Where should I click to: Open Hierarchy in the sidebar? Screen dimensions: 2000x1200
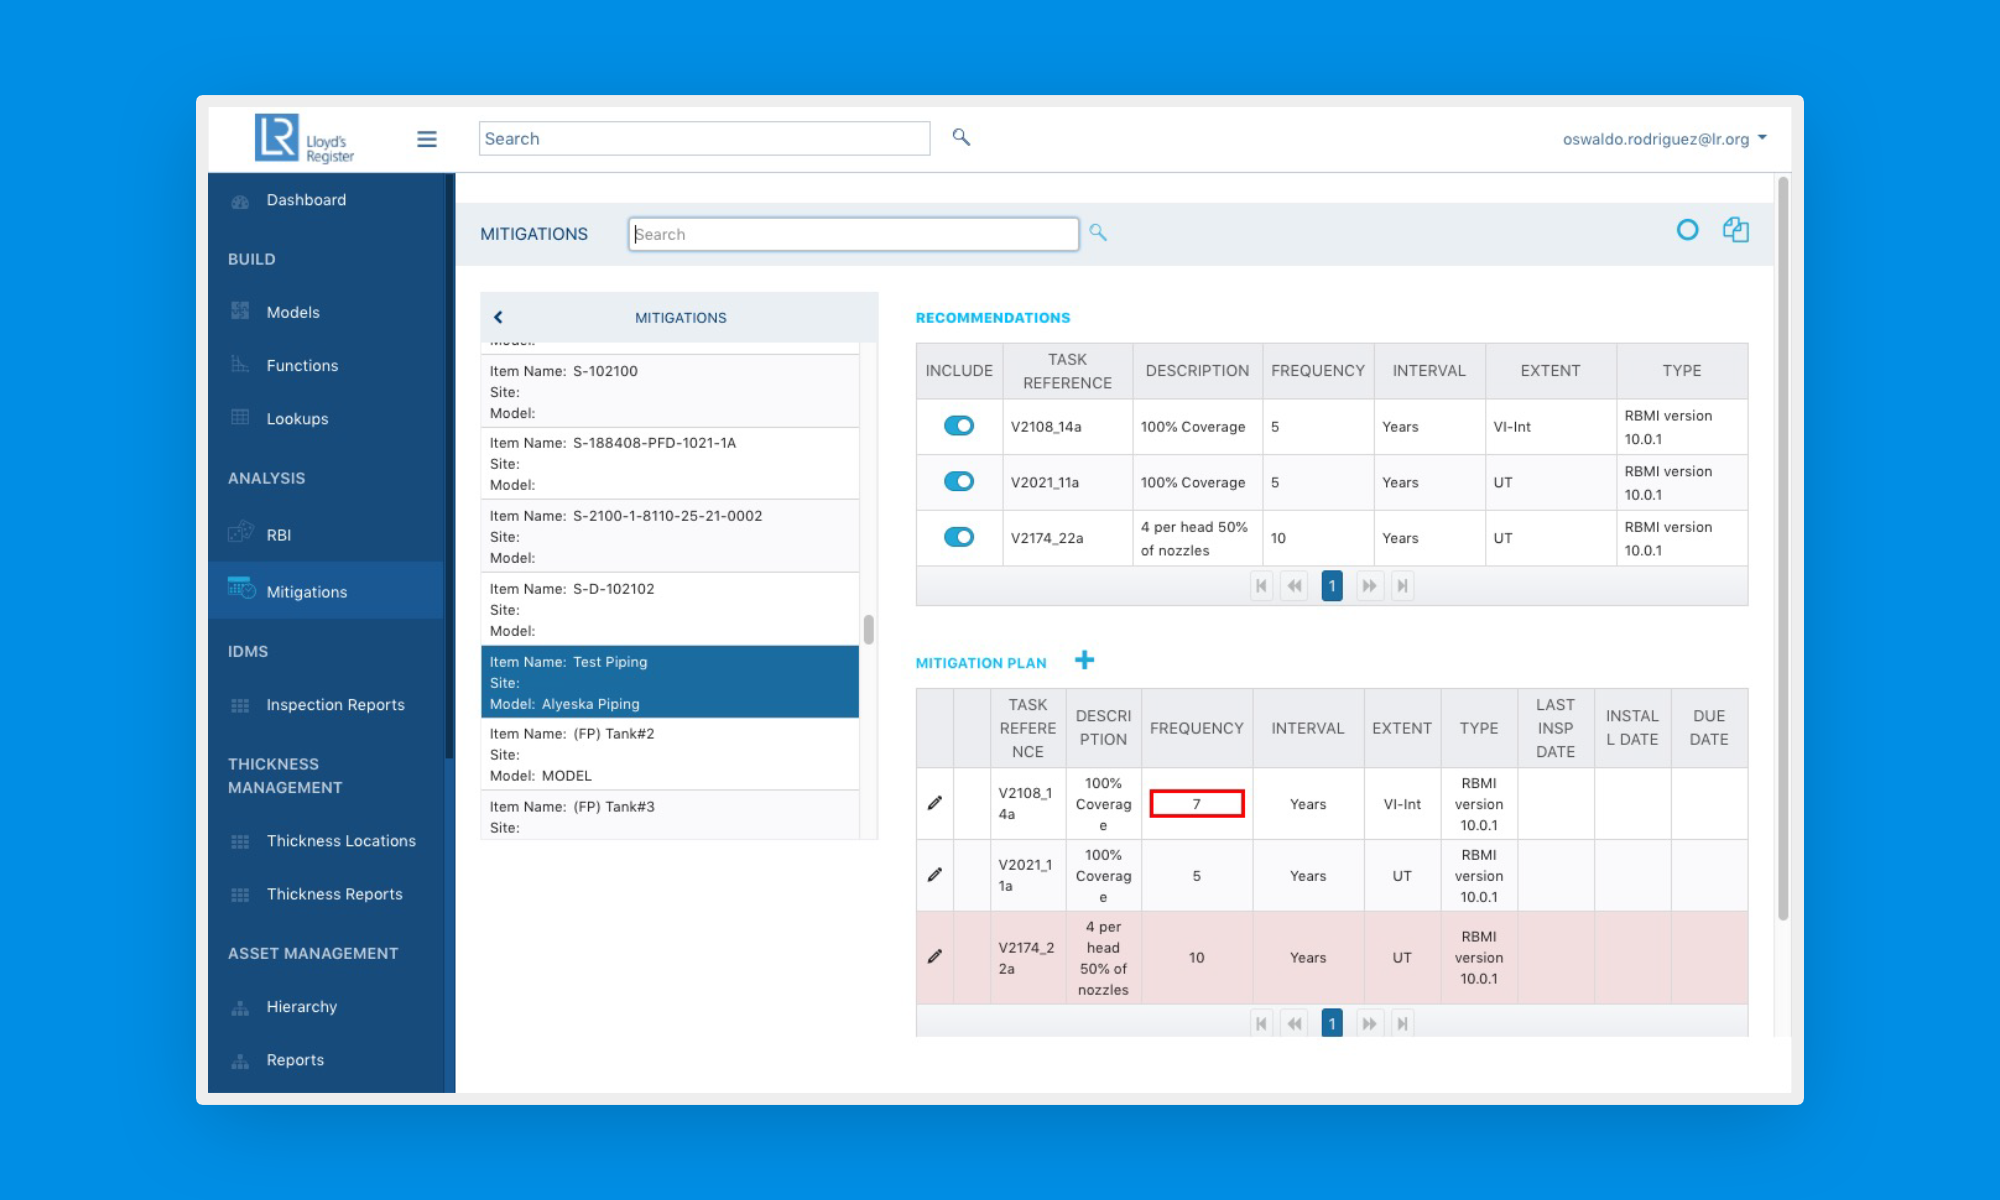301,1007
